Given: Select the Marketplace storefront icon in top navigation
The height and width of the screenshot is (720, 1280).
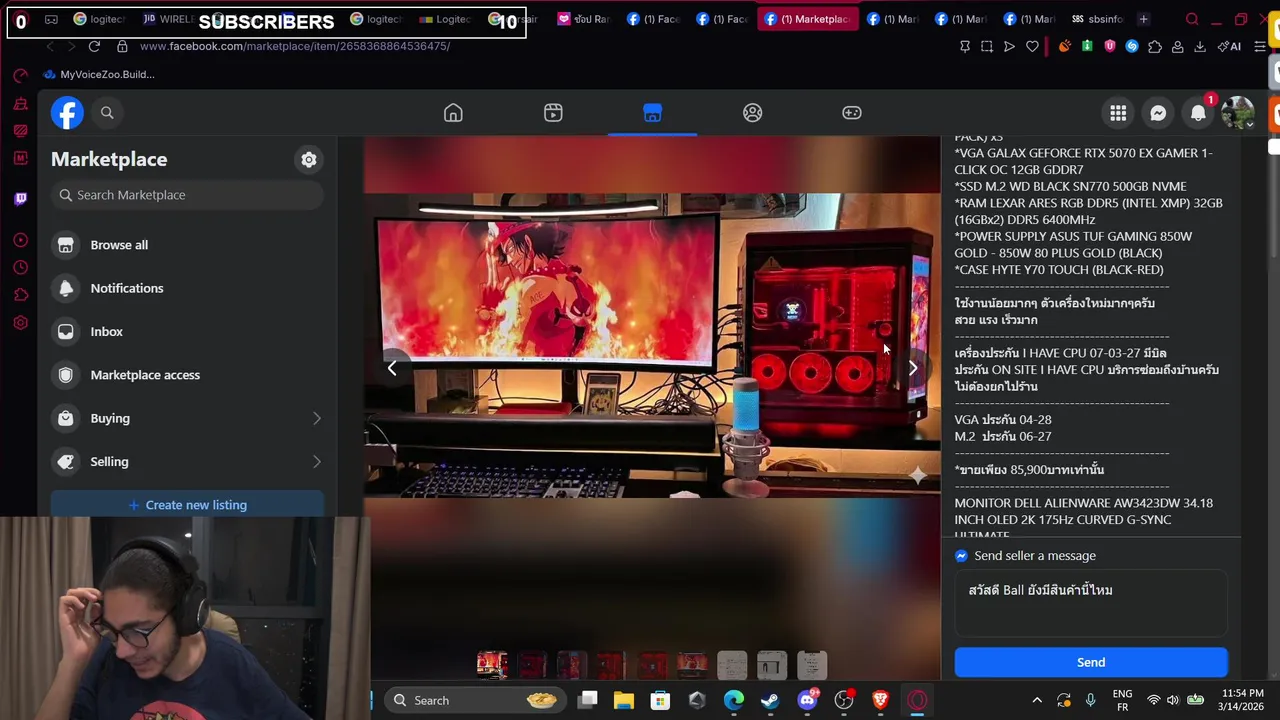Looking at the screenshot, I should (x=652, y=113).
